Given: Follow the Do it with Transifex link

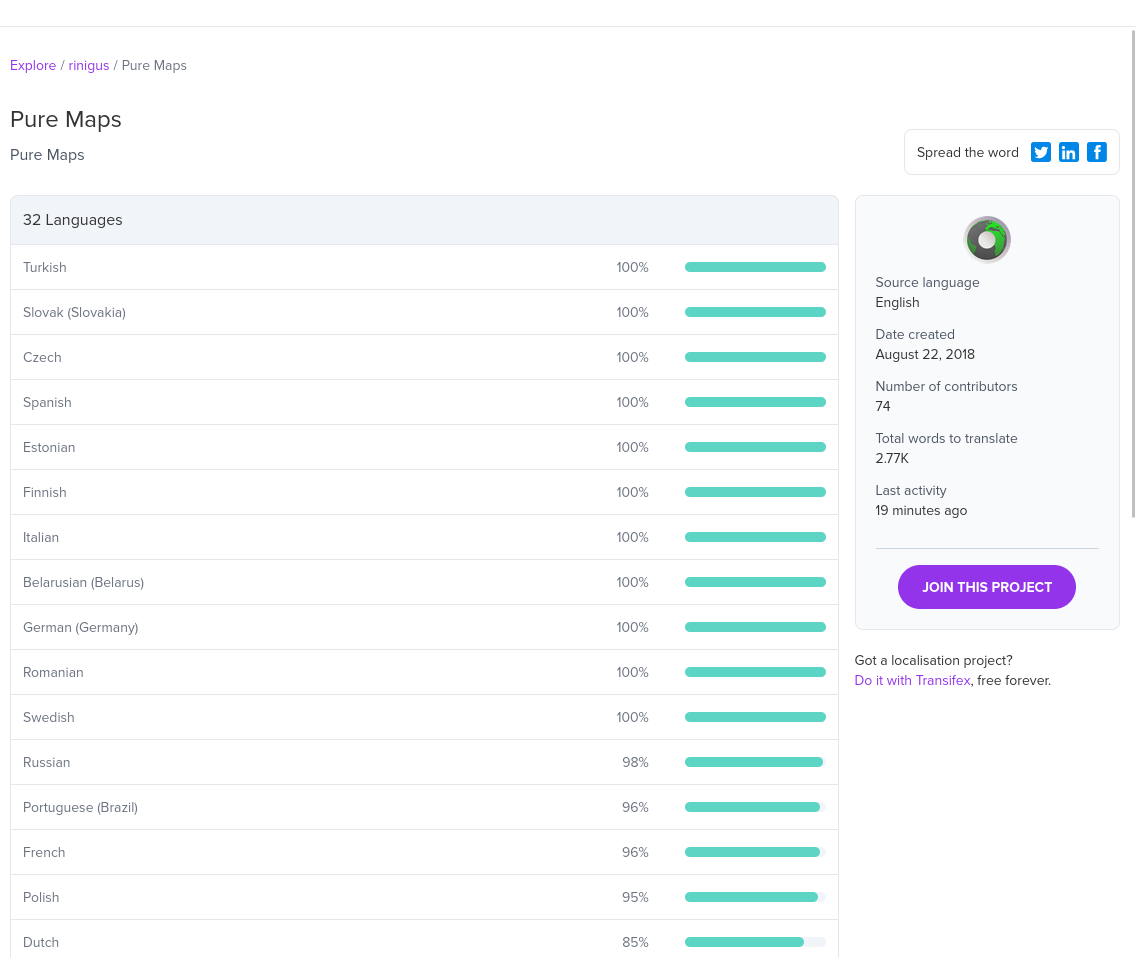Looking at the screenshot, I should click(x=912, y=680).
